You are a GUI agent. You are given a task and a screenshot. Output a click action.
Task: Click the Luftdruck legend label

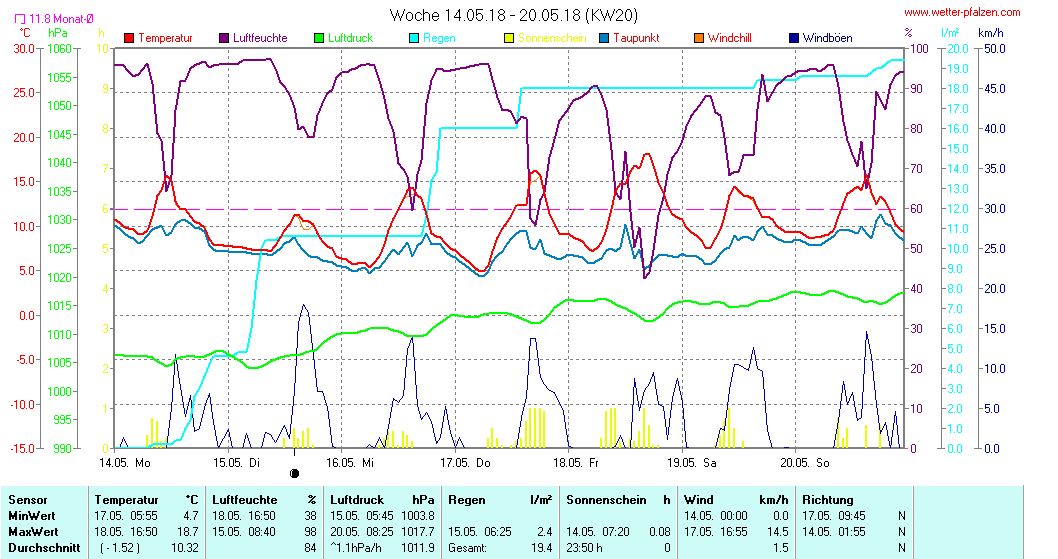(x=351, y=38)
